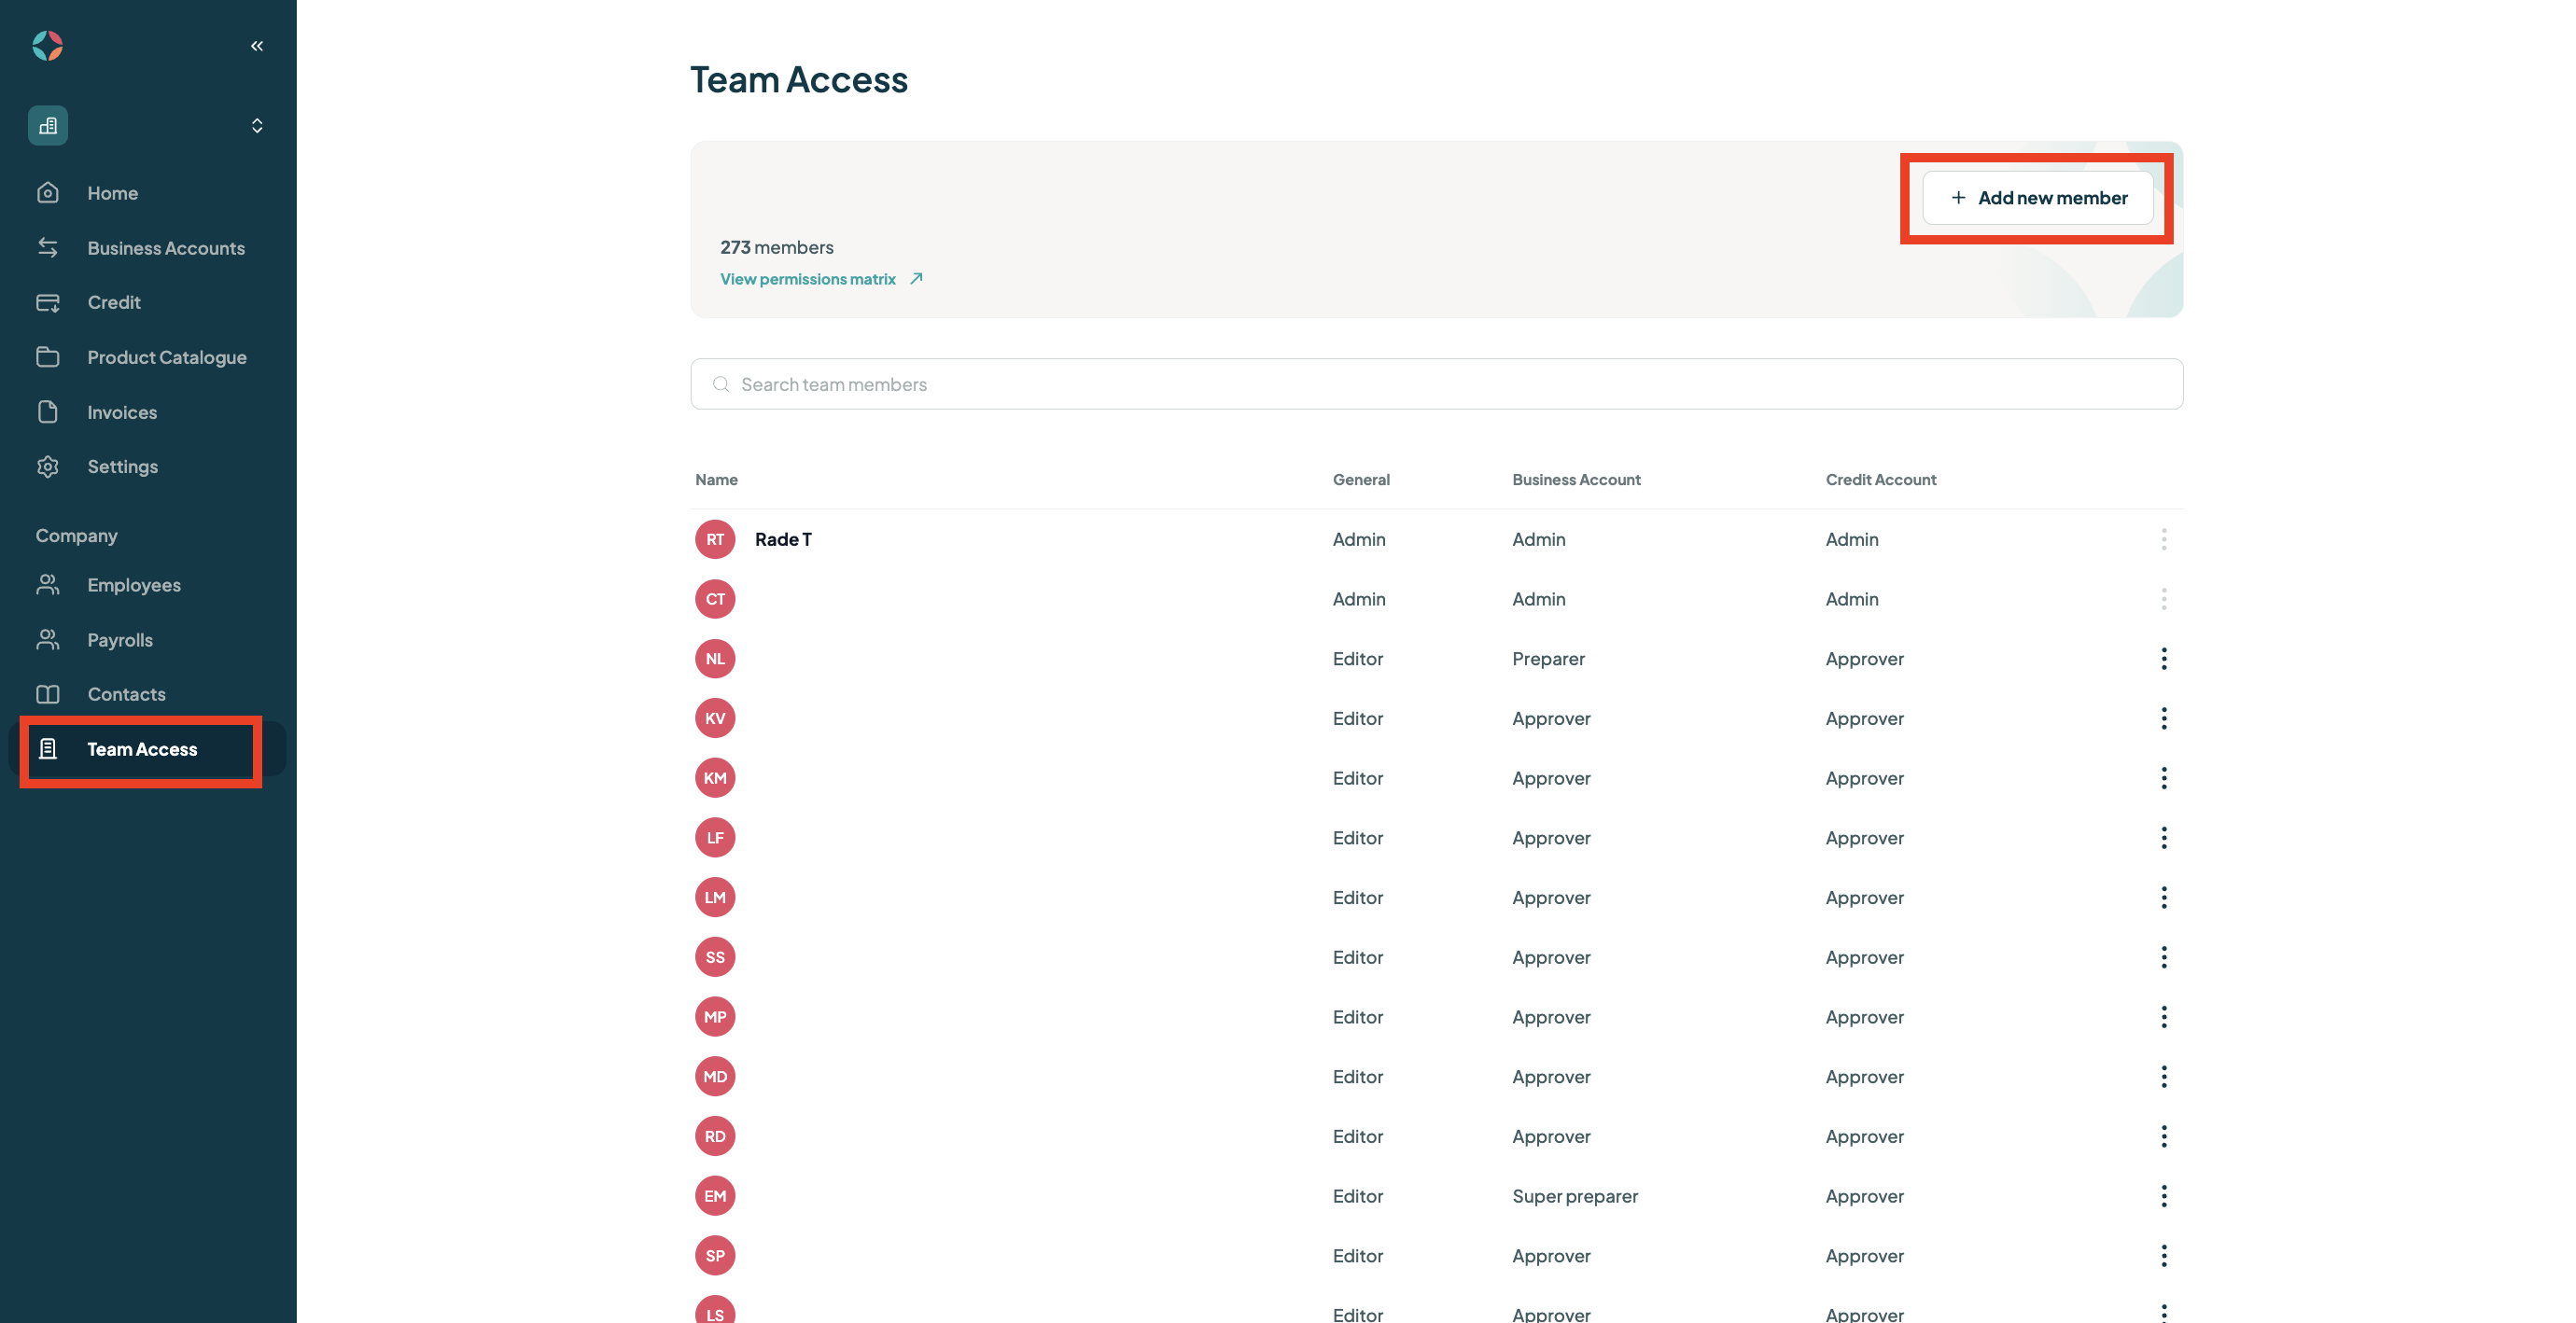Click the Add new member button
The width and height of the screenshot is (2576, 1323).
tap(2037, 197)
